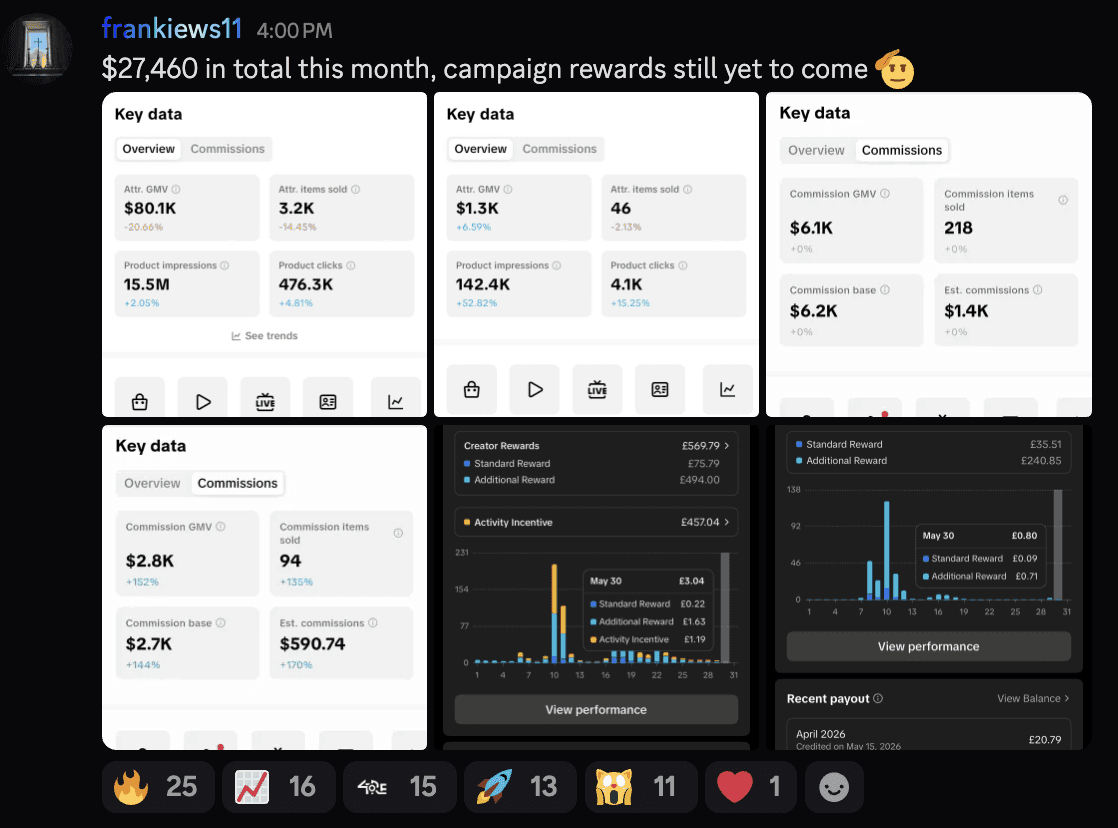The image size is (1118, 828).
Task: Click See trends link
Action: 265,336
